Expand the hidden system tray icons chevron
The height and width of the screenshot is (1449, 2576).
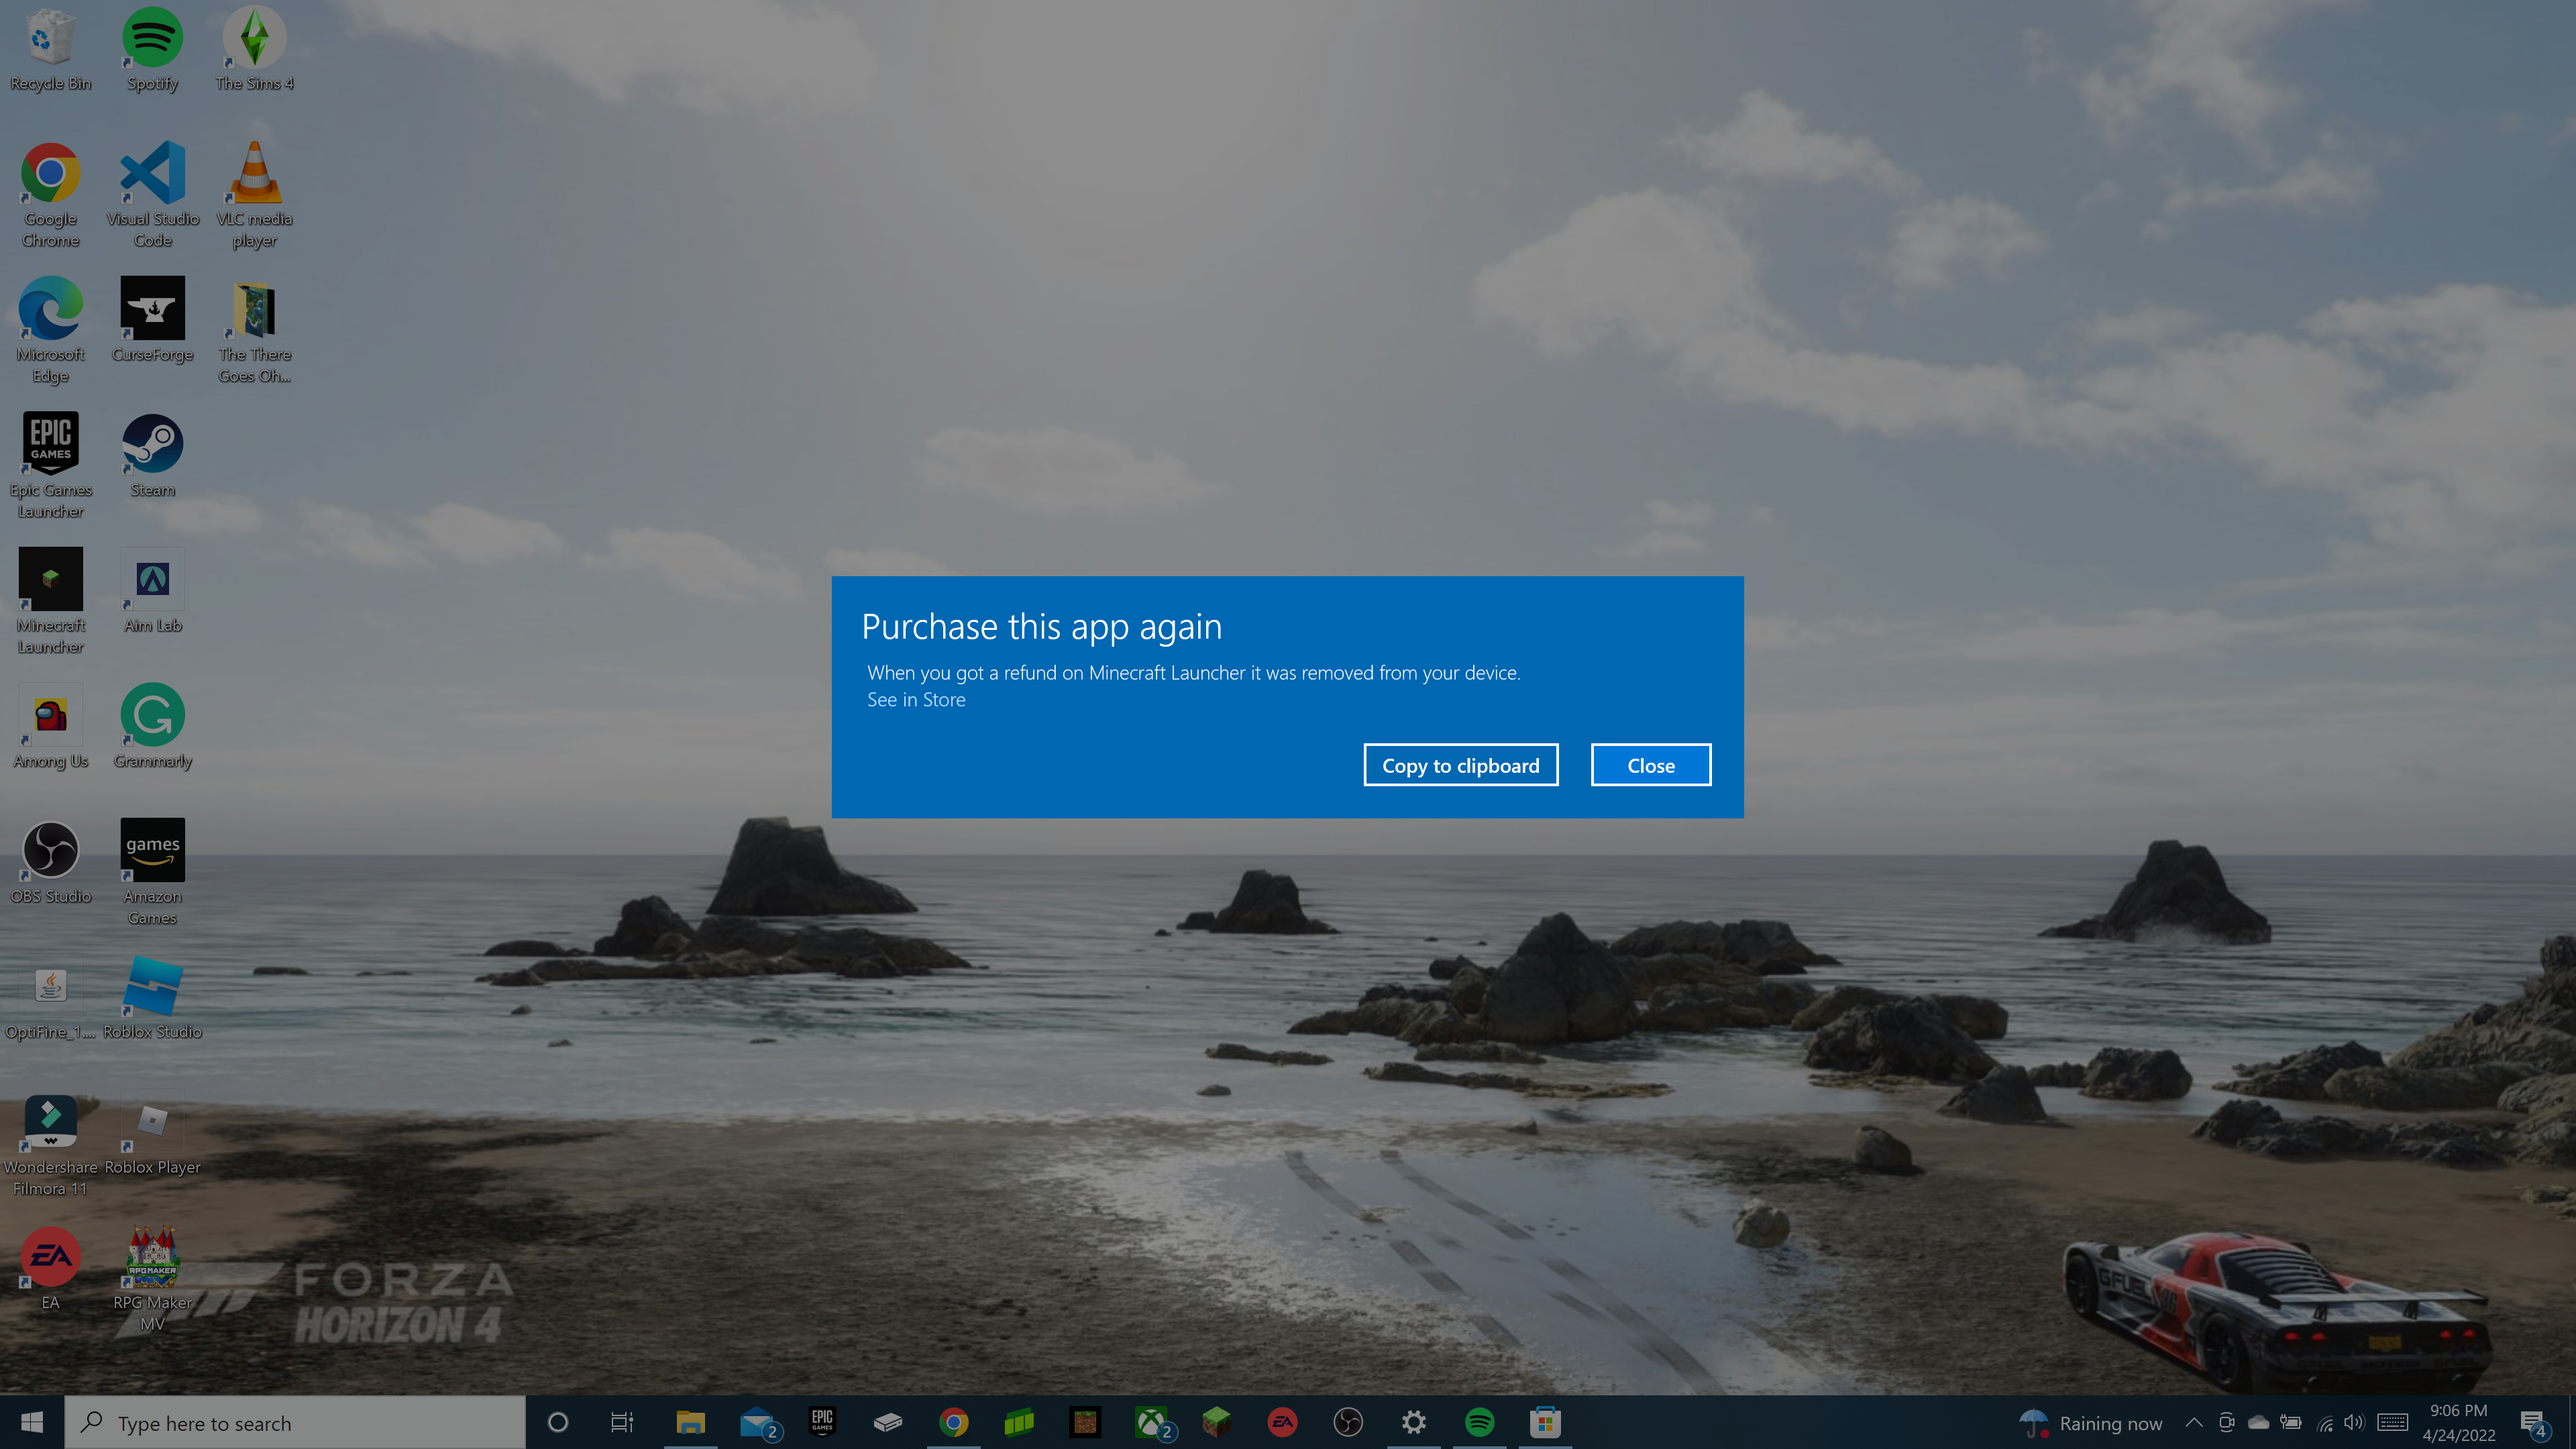coord(2193,1422)
